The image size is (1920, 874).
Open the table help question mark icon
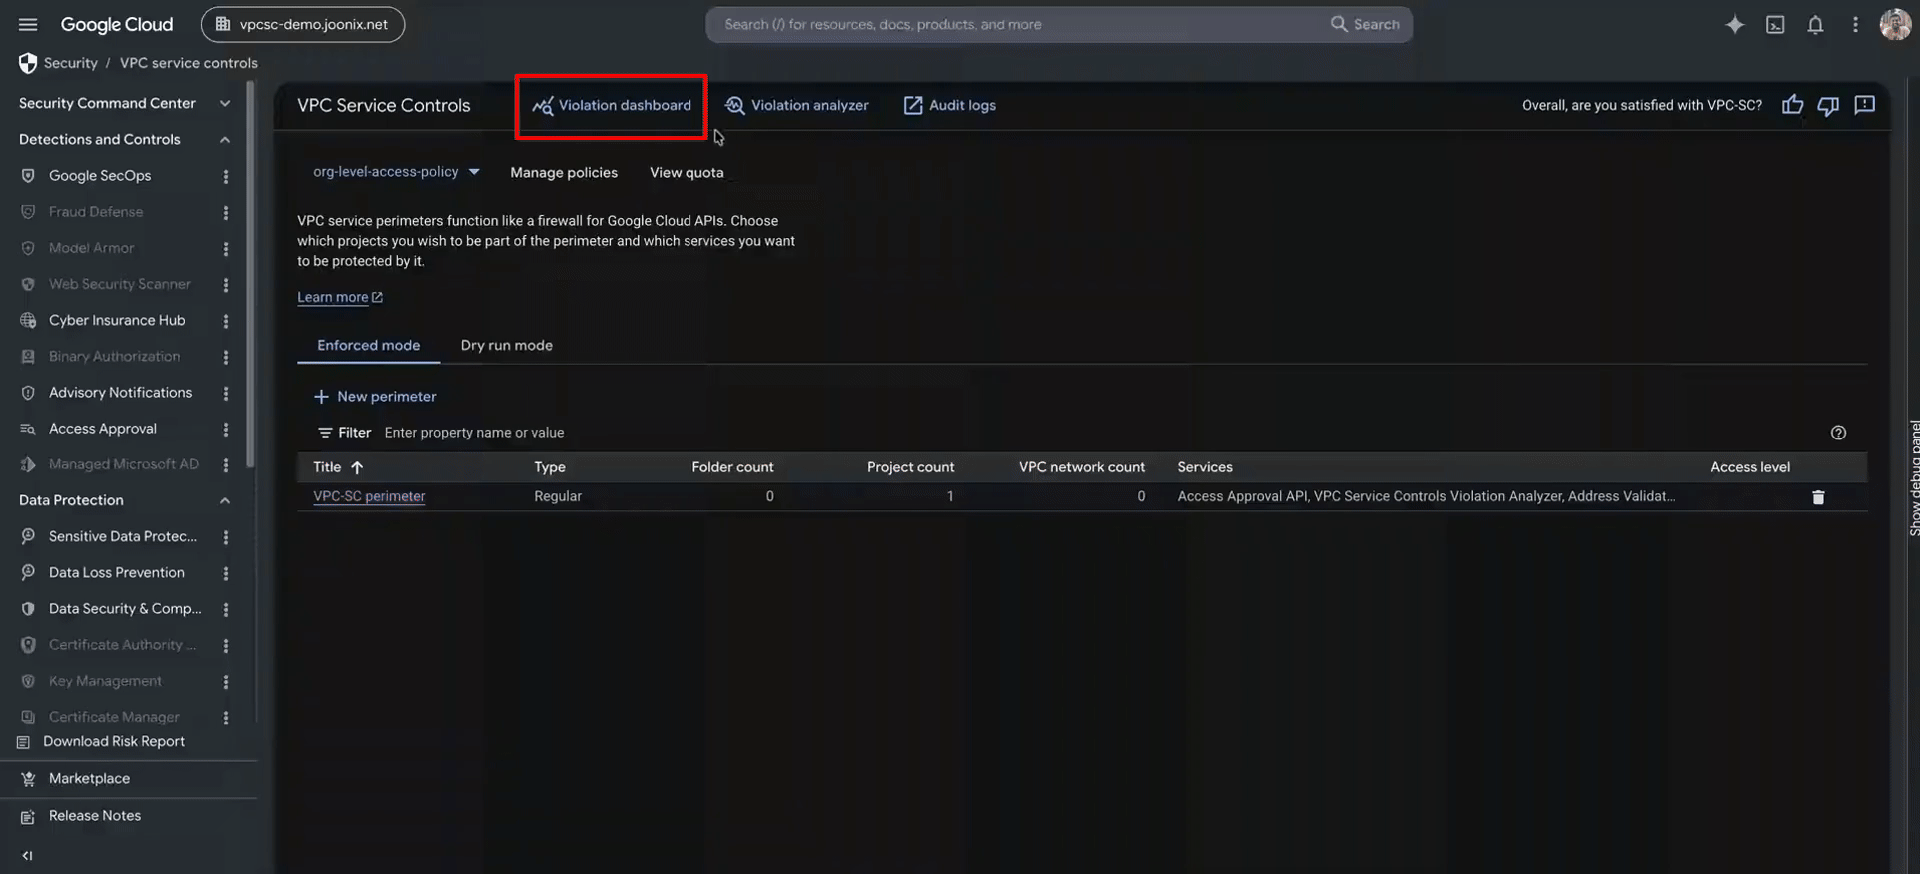click(1838, 433)
